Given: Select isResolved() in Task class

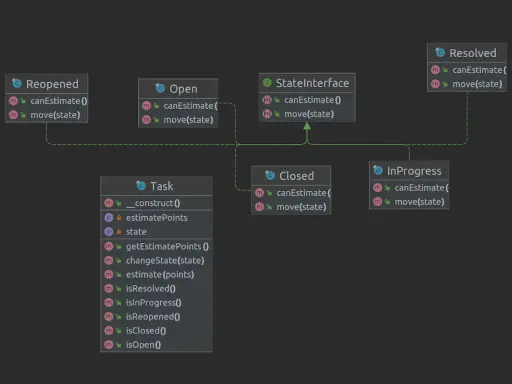Looking at the screenshot, I should 151,289.
